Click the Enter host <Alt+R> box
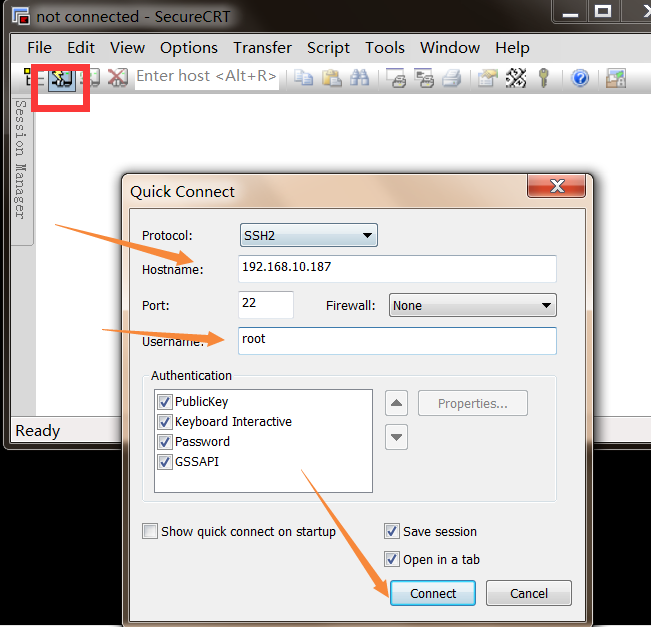 coord(207,77)
